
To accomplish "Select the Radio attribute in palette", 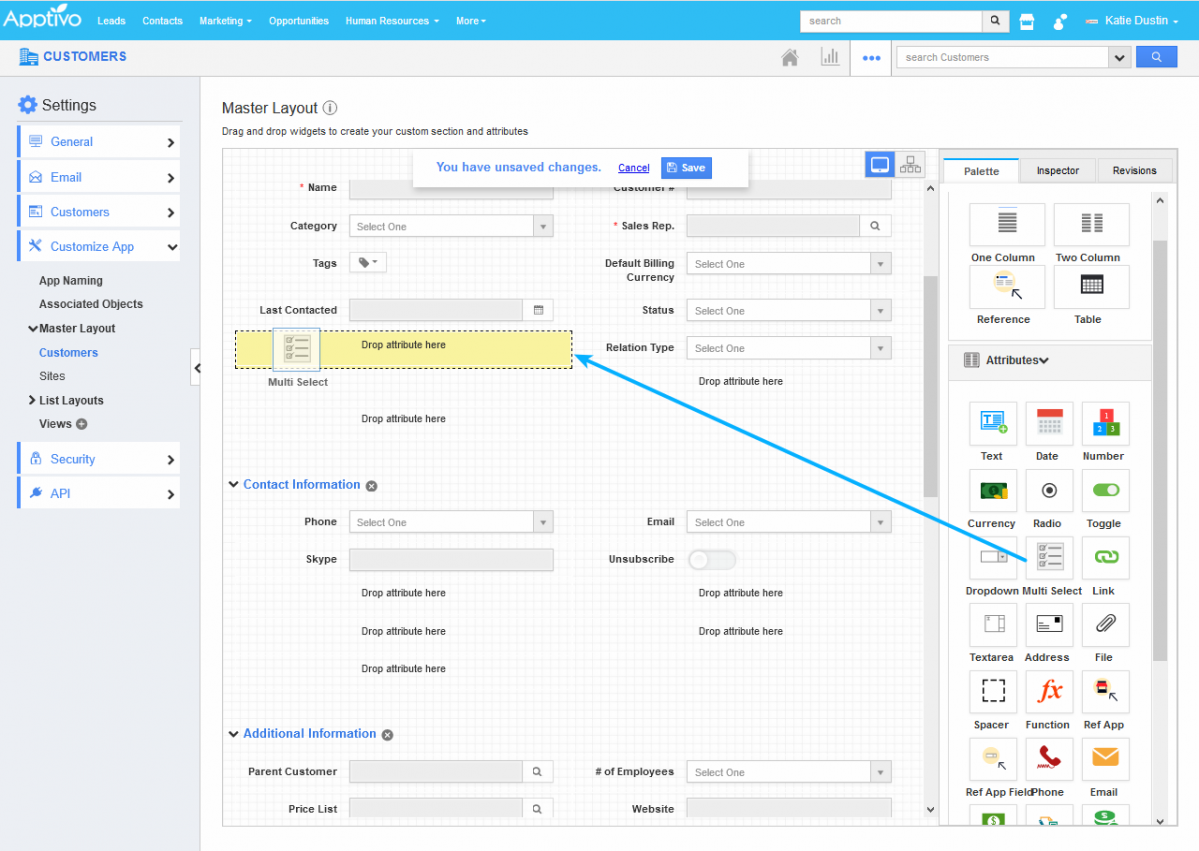I will click(x=1049, y=491).
